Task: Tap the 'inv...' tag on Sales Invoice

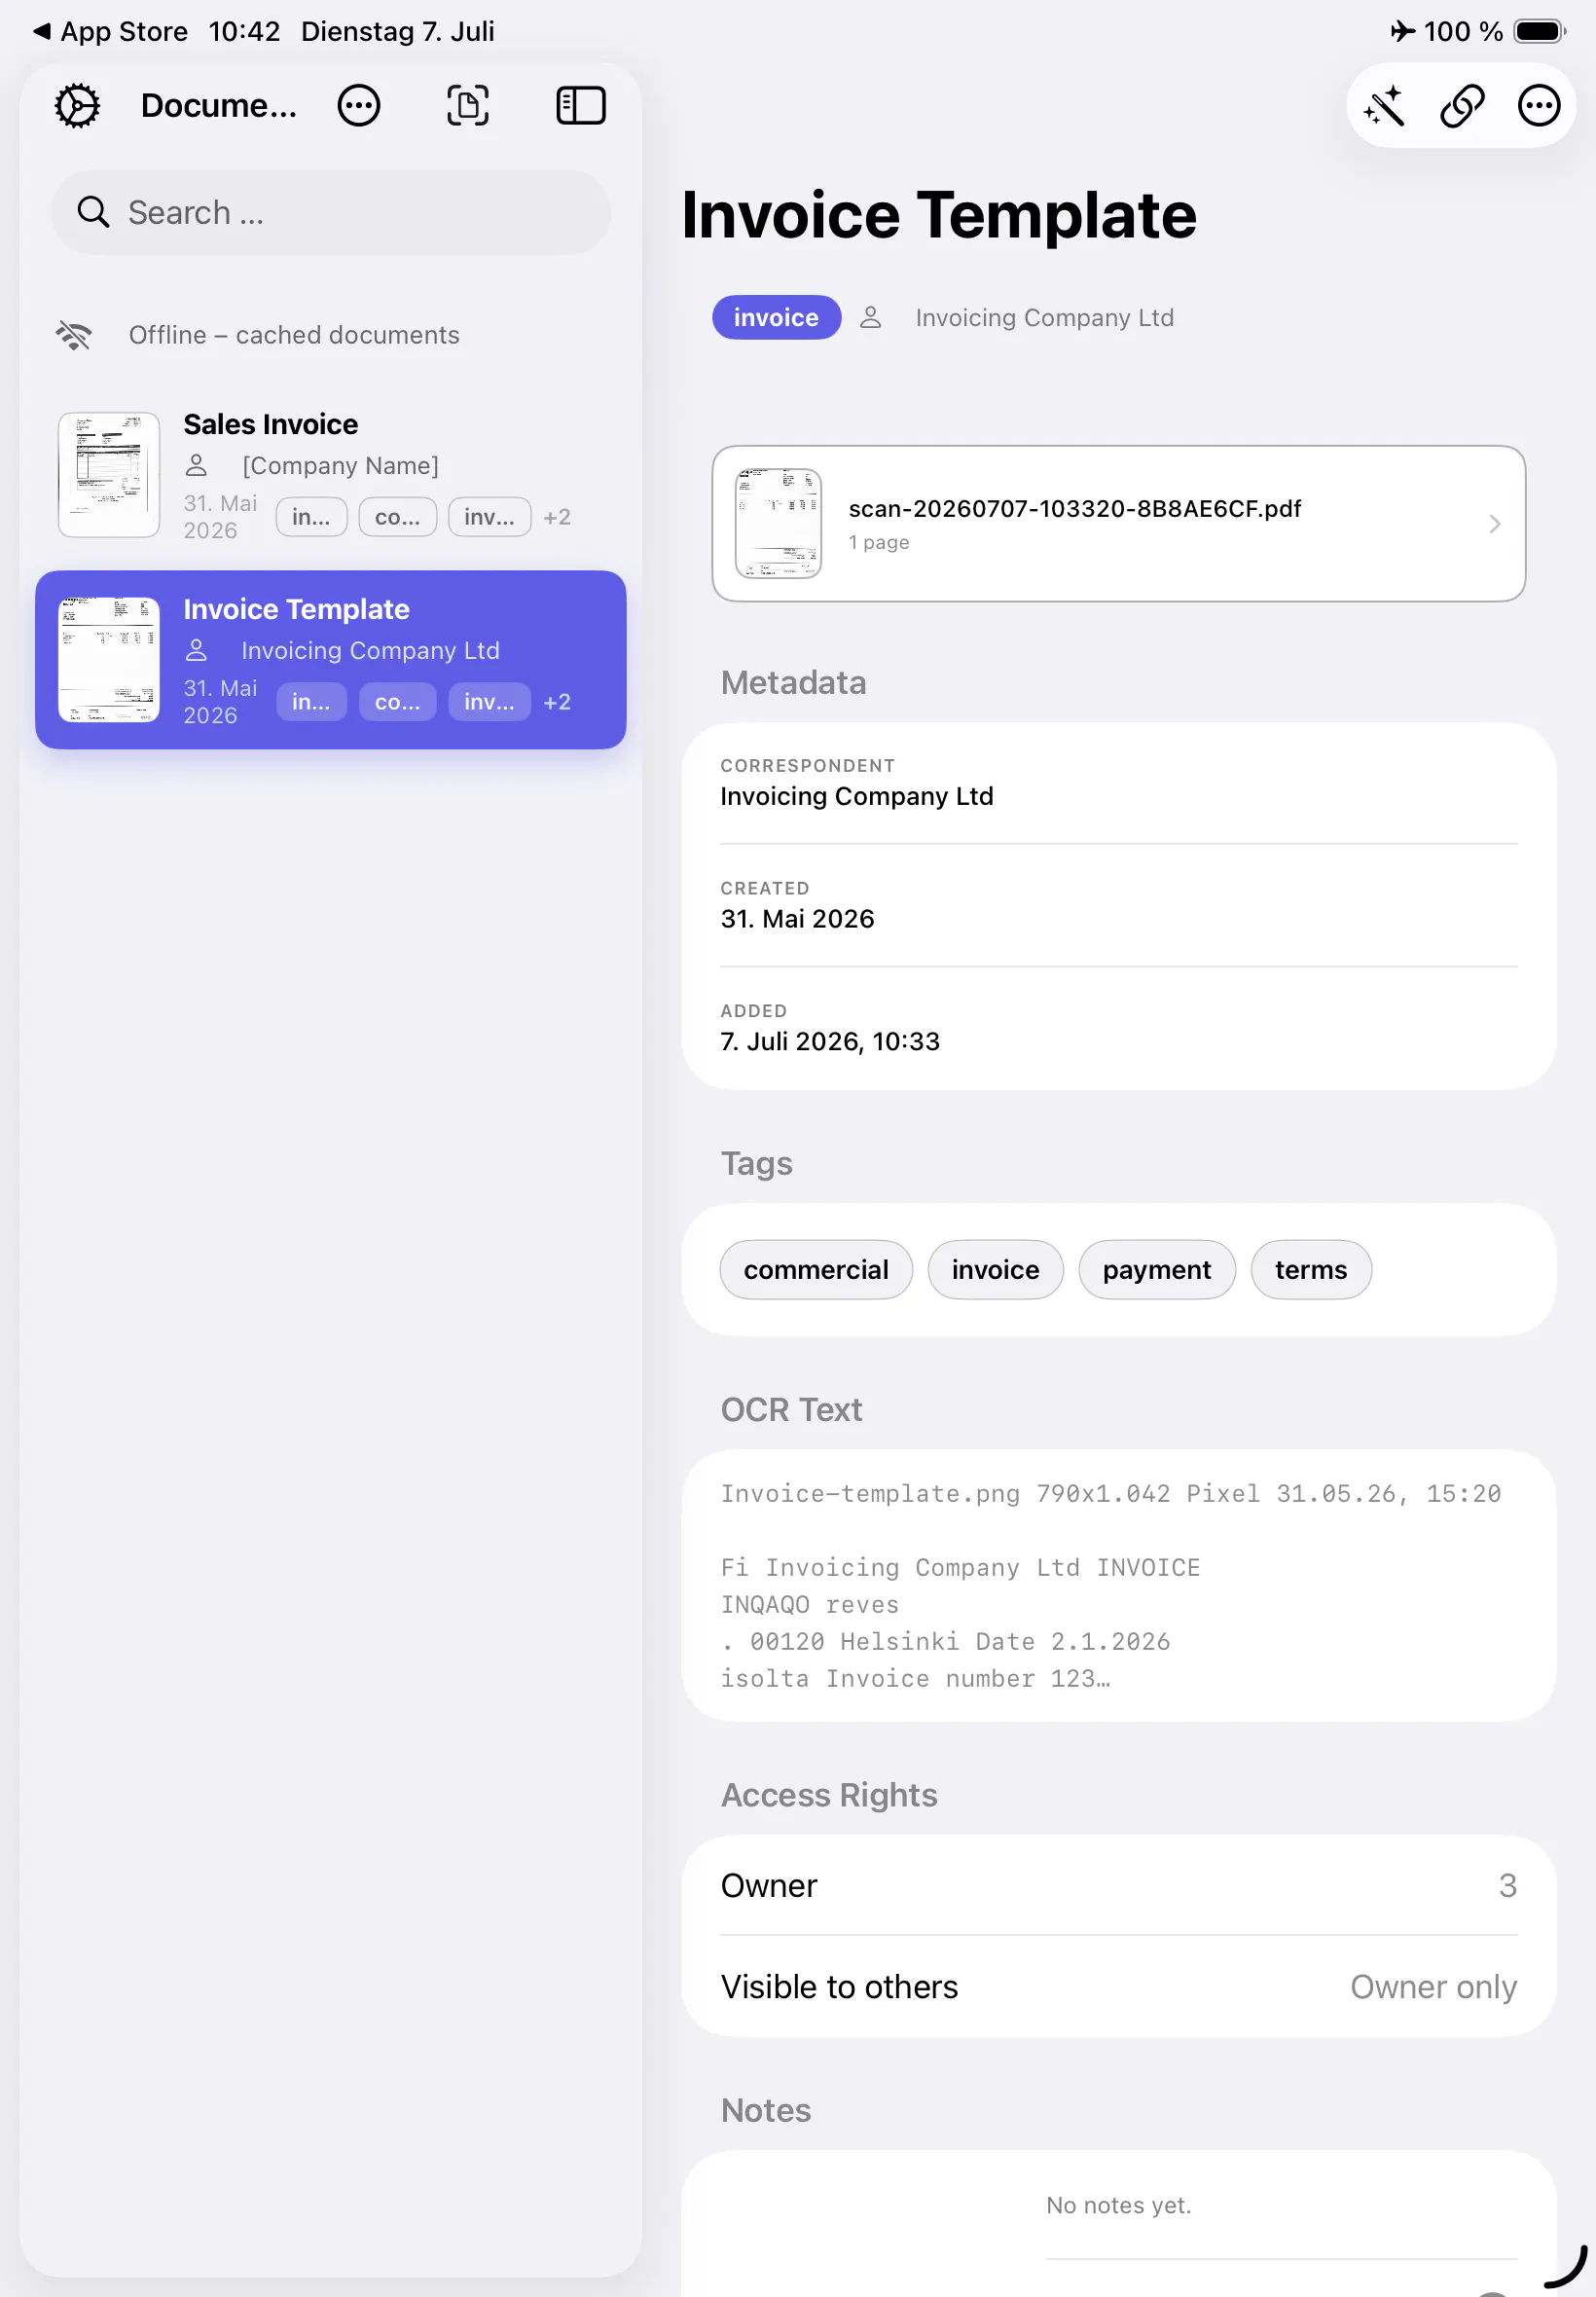Action: coord(490,517)
